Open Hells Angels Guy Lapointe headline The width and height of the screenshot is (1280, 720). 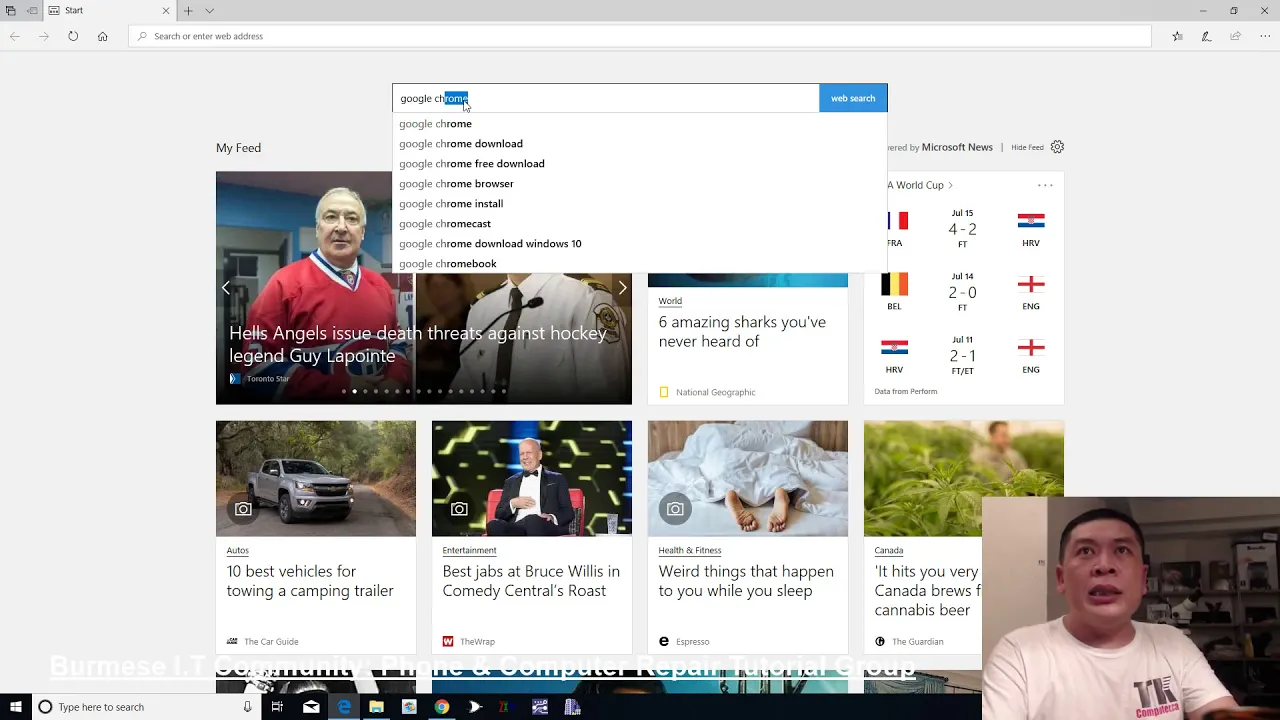coord(418,344)
